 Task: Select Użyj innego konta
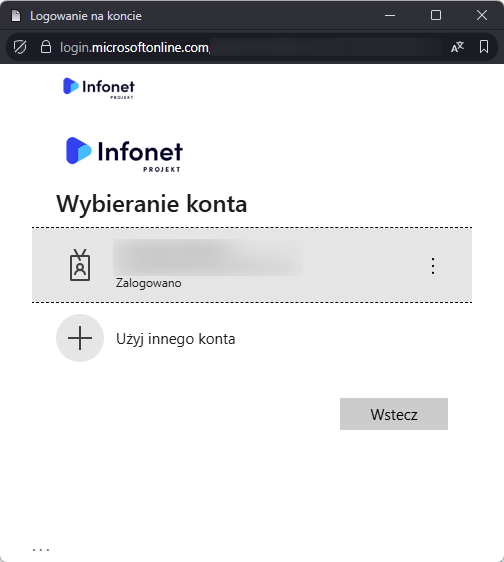[x=176, y=339]
